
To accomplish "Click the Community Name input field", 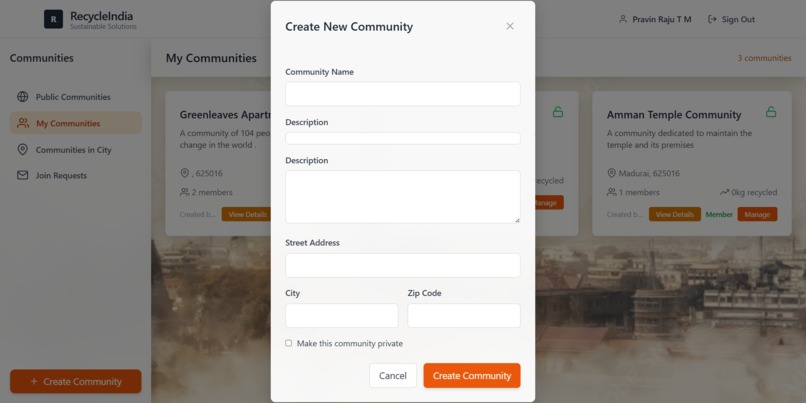I will [x=402, y=94].
